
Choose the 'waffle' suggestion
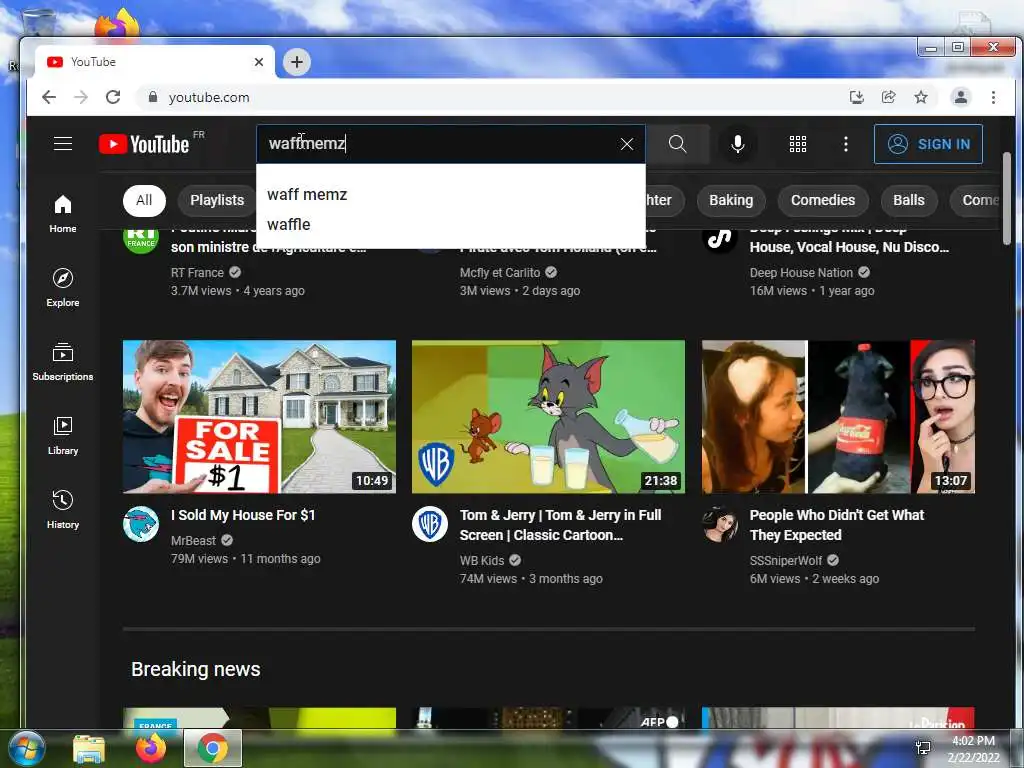451,225
